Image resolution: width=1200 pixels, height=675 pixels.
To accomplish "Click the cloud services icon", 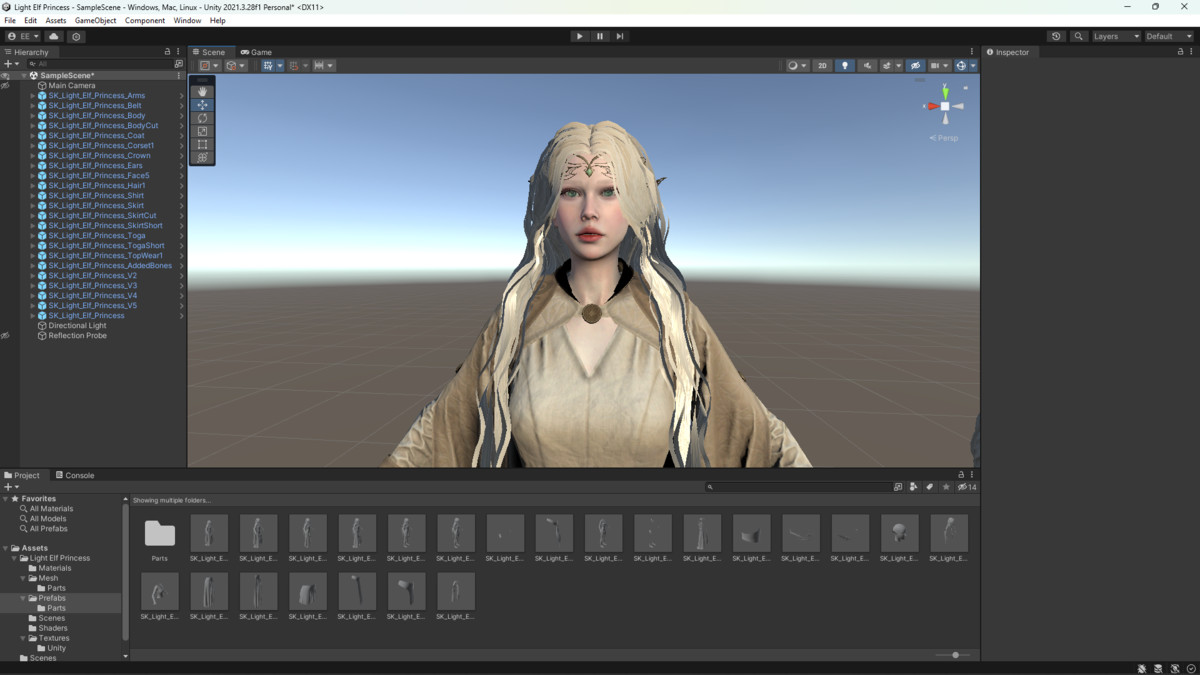I will click(54, 36).
